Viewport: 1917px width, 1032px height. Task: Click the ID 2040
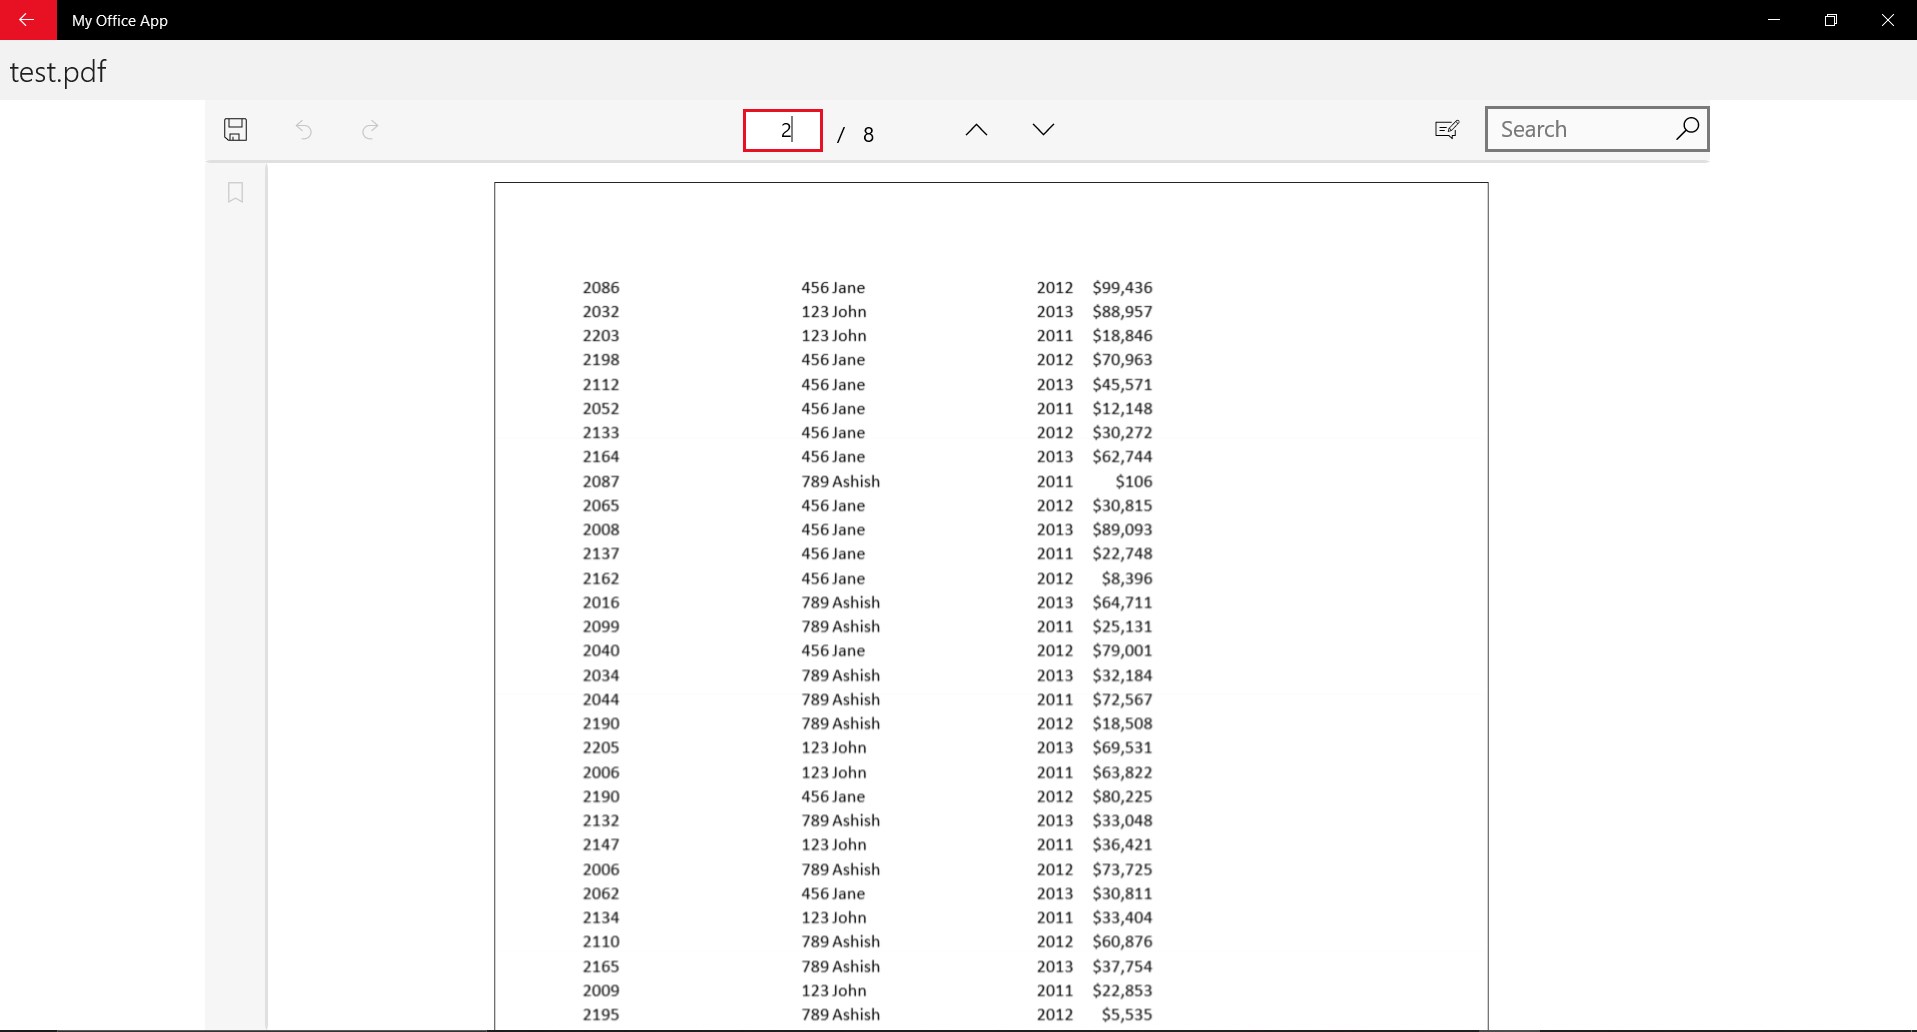601,650
